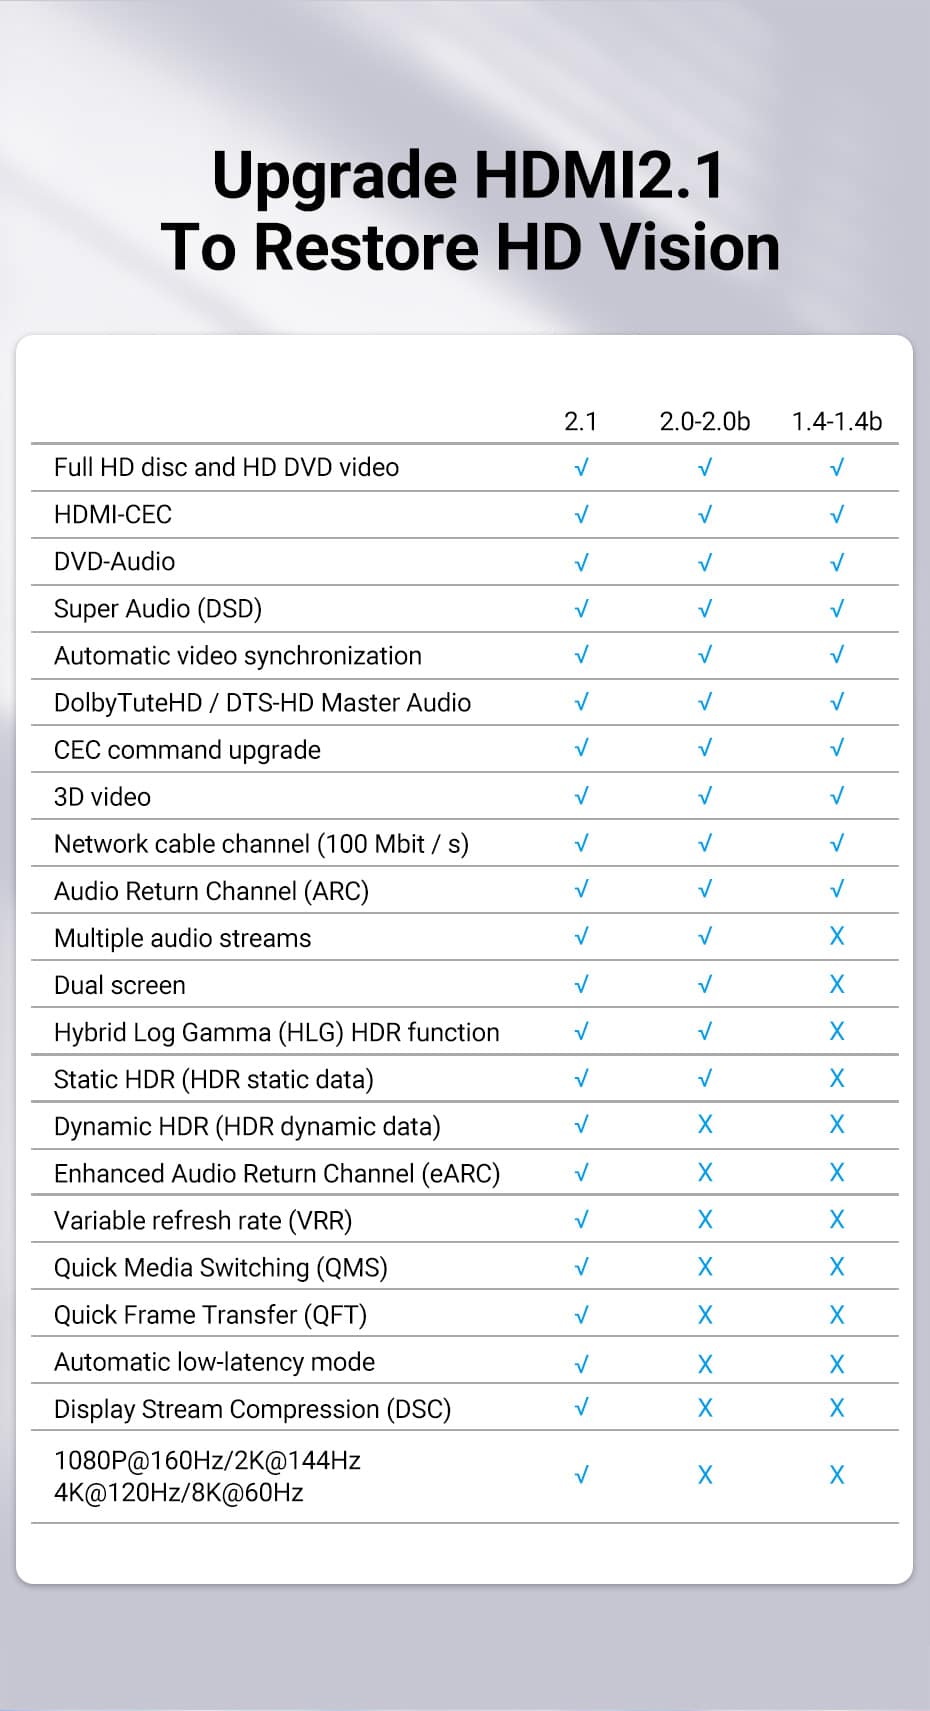Click the 2.0-2.0b X for Quick Media Switching
The image size is (930, 1711).
[x=705, y=1266]
